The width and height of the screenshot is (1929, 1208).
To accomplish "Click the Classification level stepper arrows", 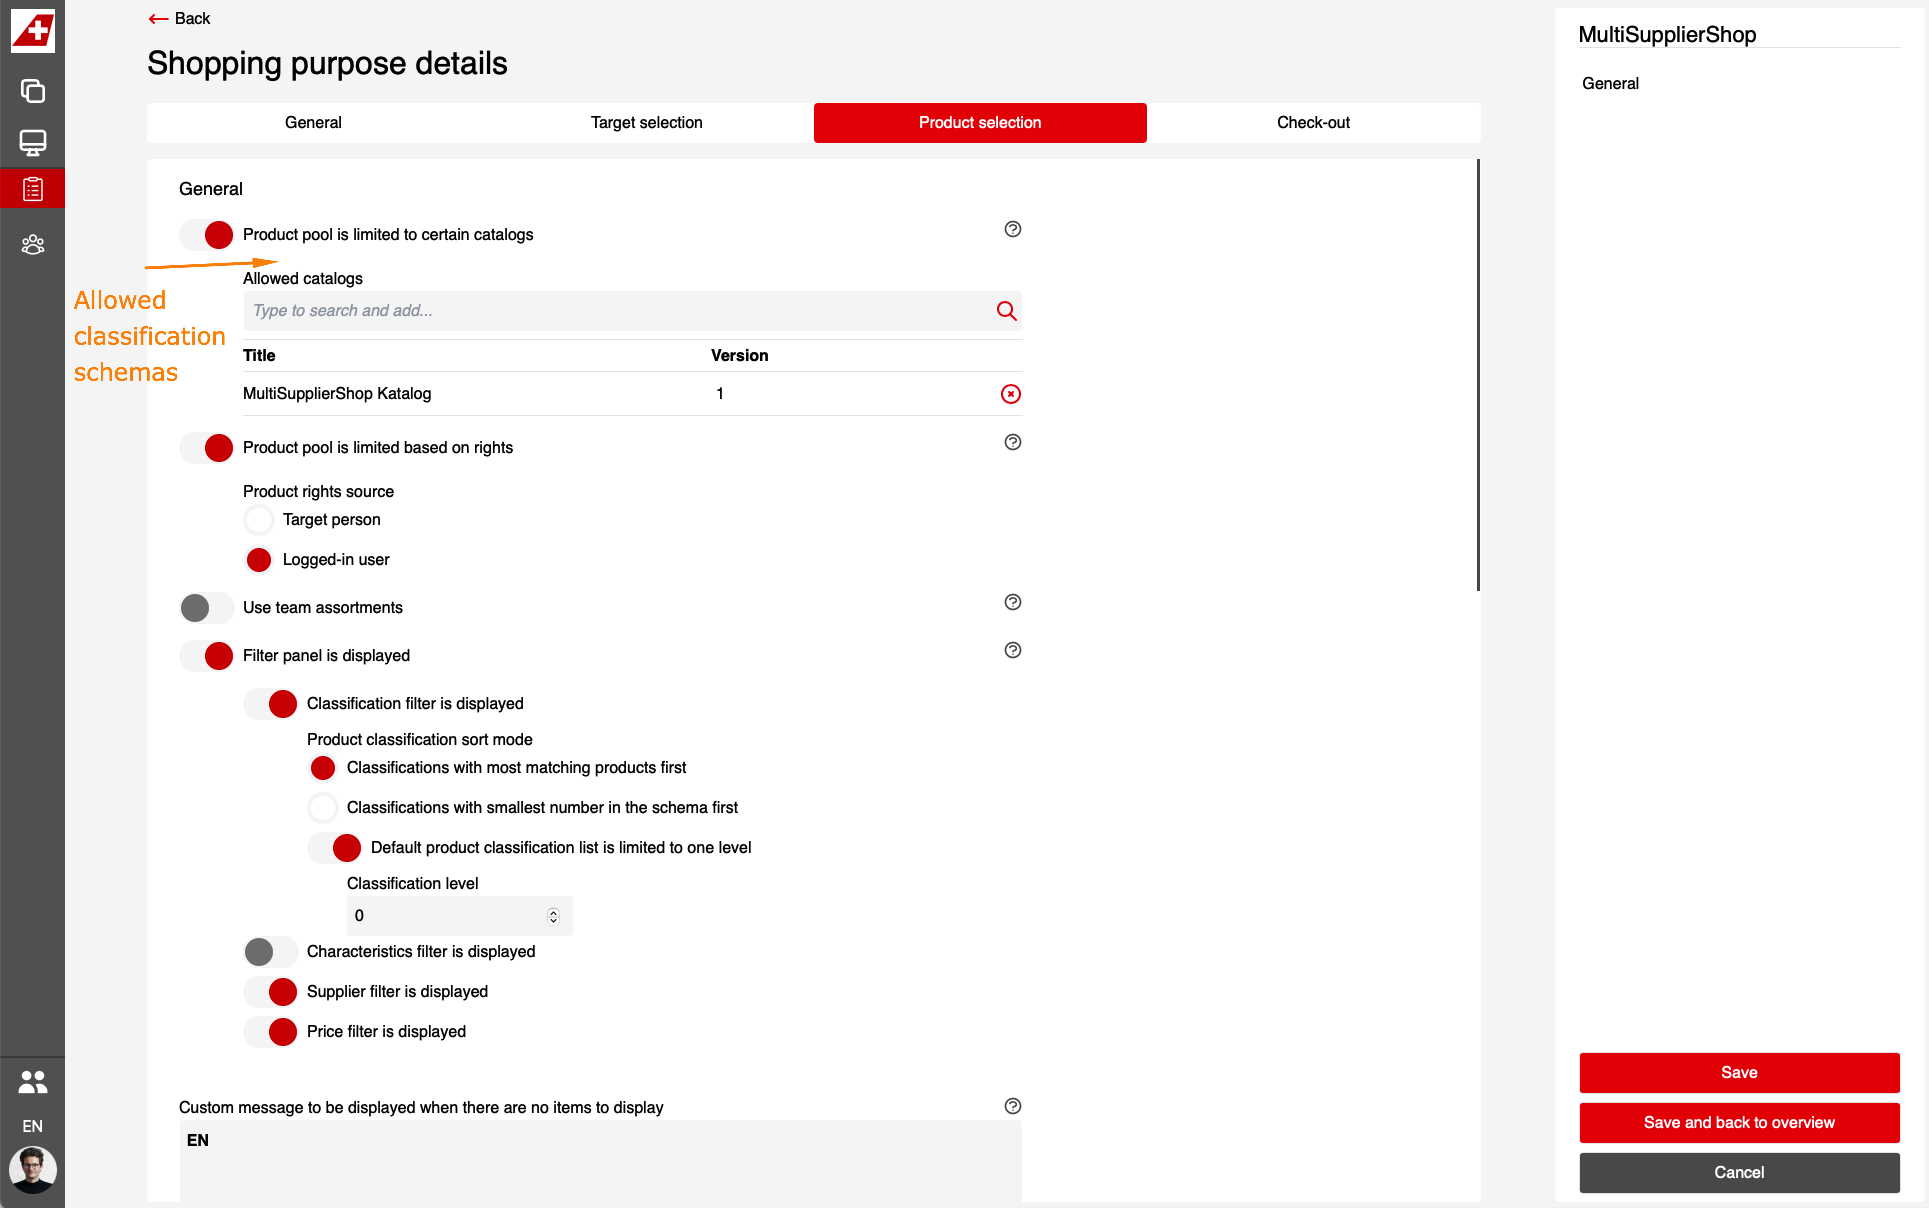I will coord(553,916).
